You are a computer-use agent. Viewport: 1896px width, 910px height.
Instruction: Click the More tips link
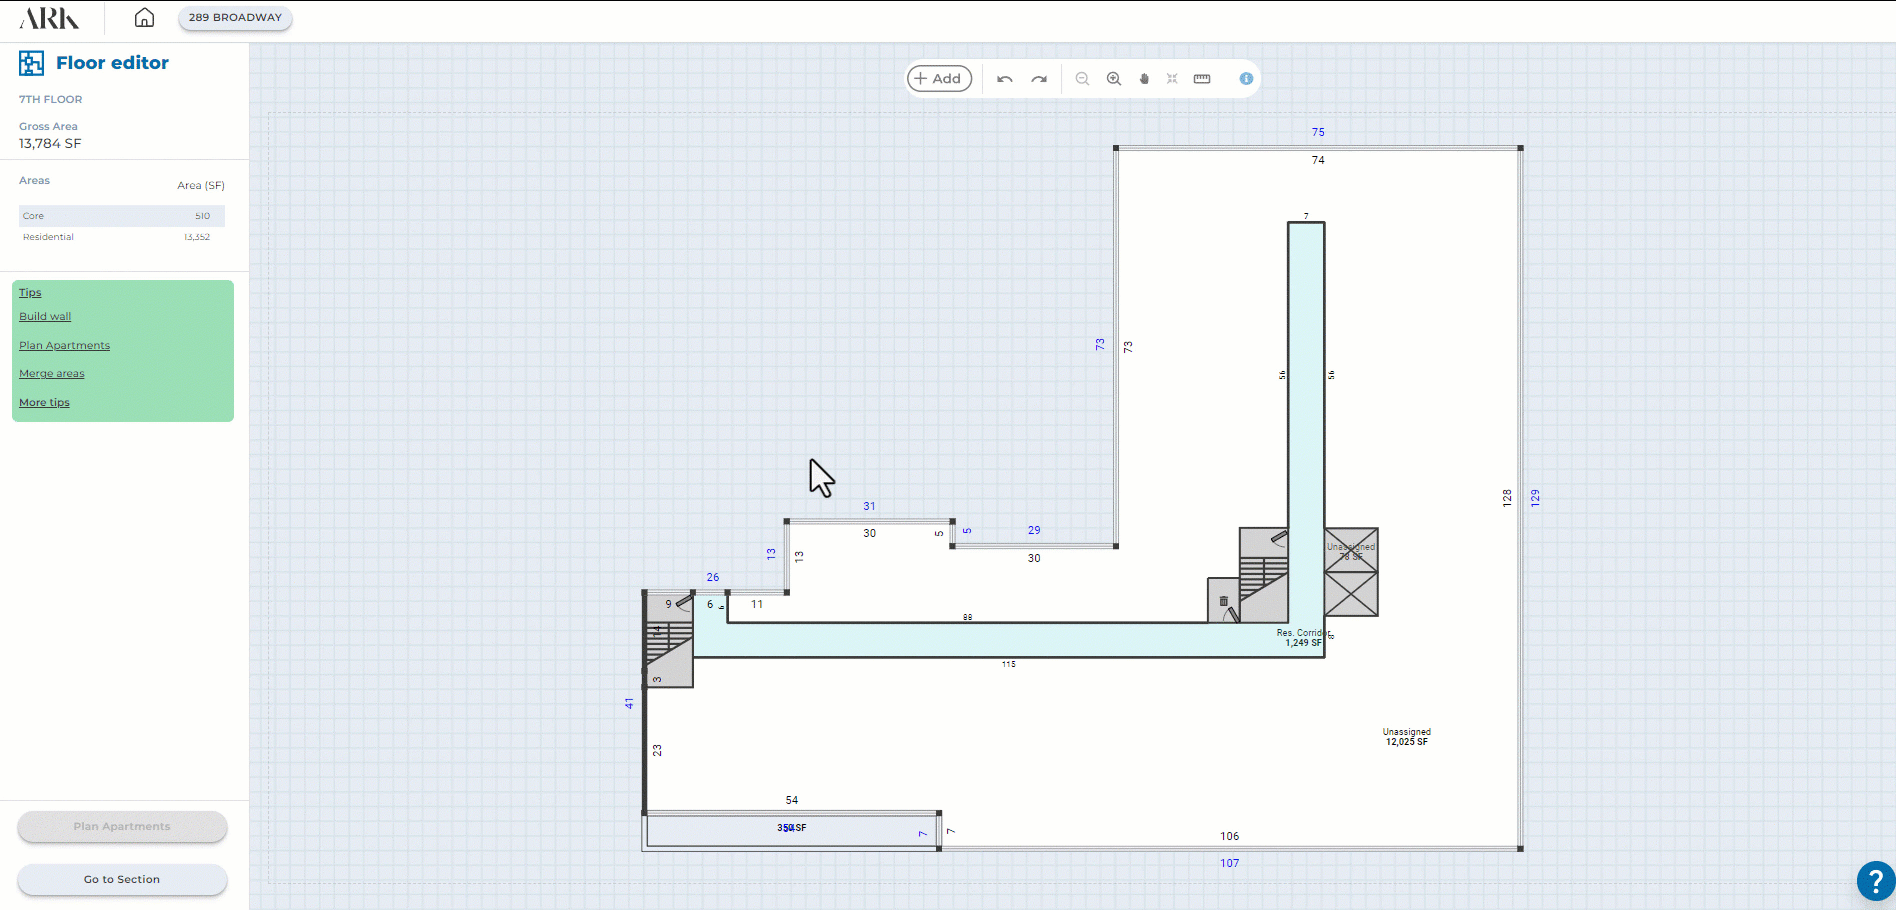pyautogui.click(x=44, y=403)
